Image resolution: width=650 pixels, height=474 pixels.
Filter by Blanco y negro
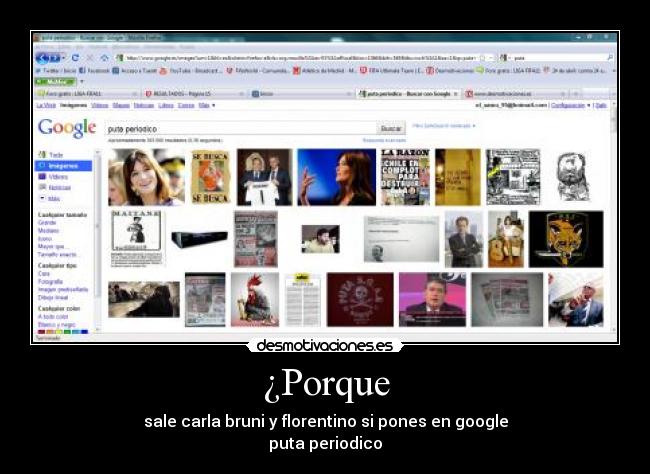pyautogui.click(x=57, y=325)
